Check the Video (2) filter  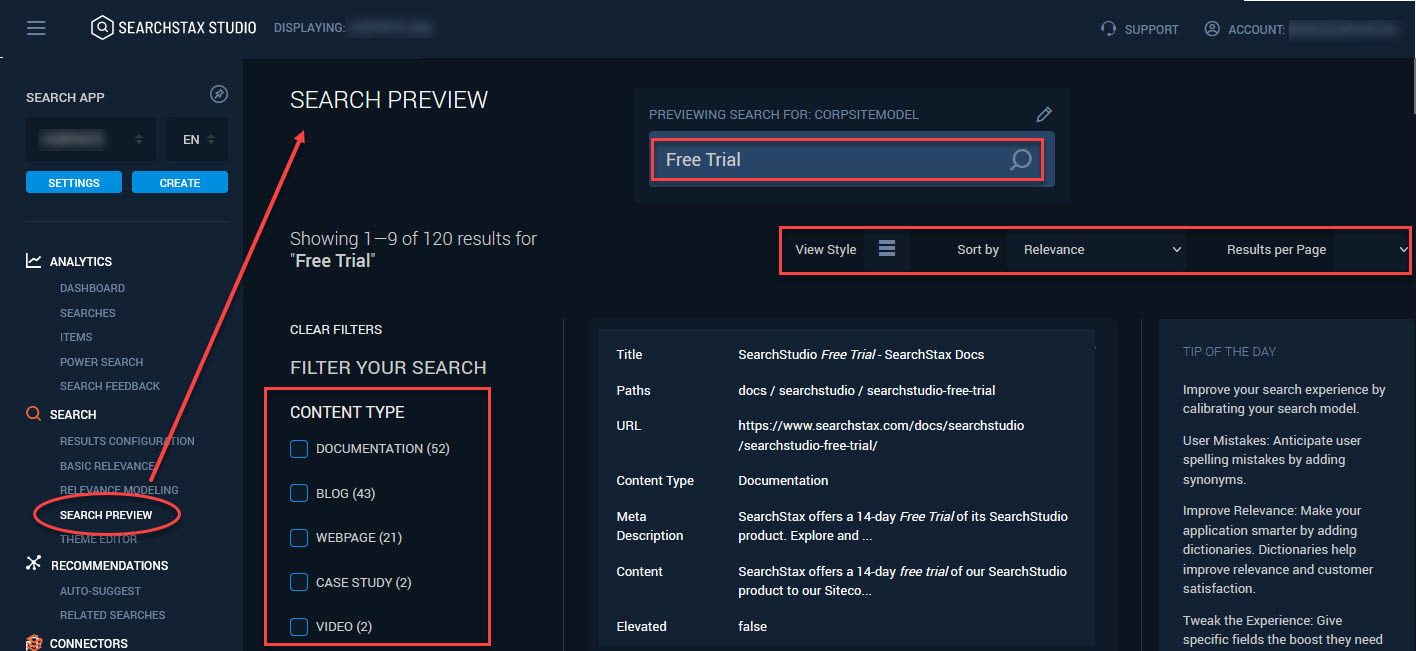[x=298, y=627]
